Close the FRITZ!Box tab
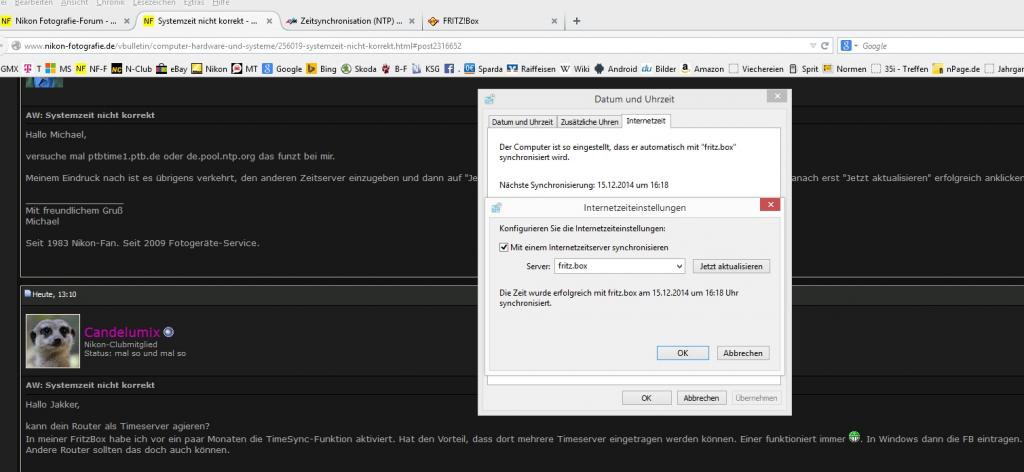This screenshot has width=1024, height=472. pos(554,21)
